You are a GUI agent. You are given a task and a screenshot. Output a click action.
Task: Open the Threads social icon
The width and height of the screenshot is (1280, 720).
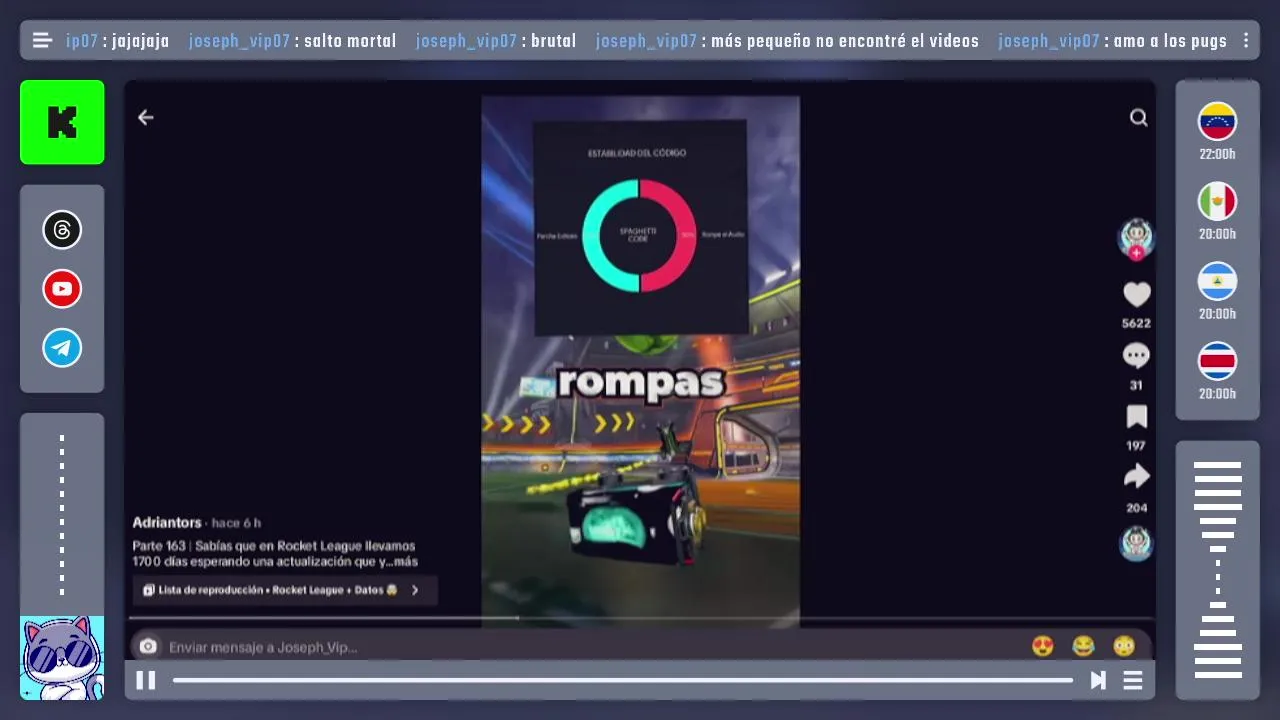point(62,230)
